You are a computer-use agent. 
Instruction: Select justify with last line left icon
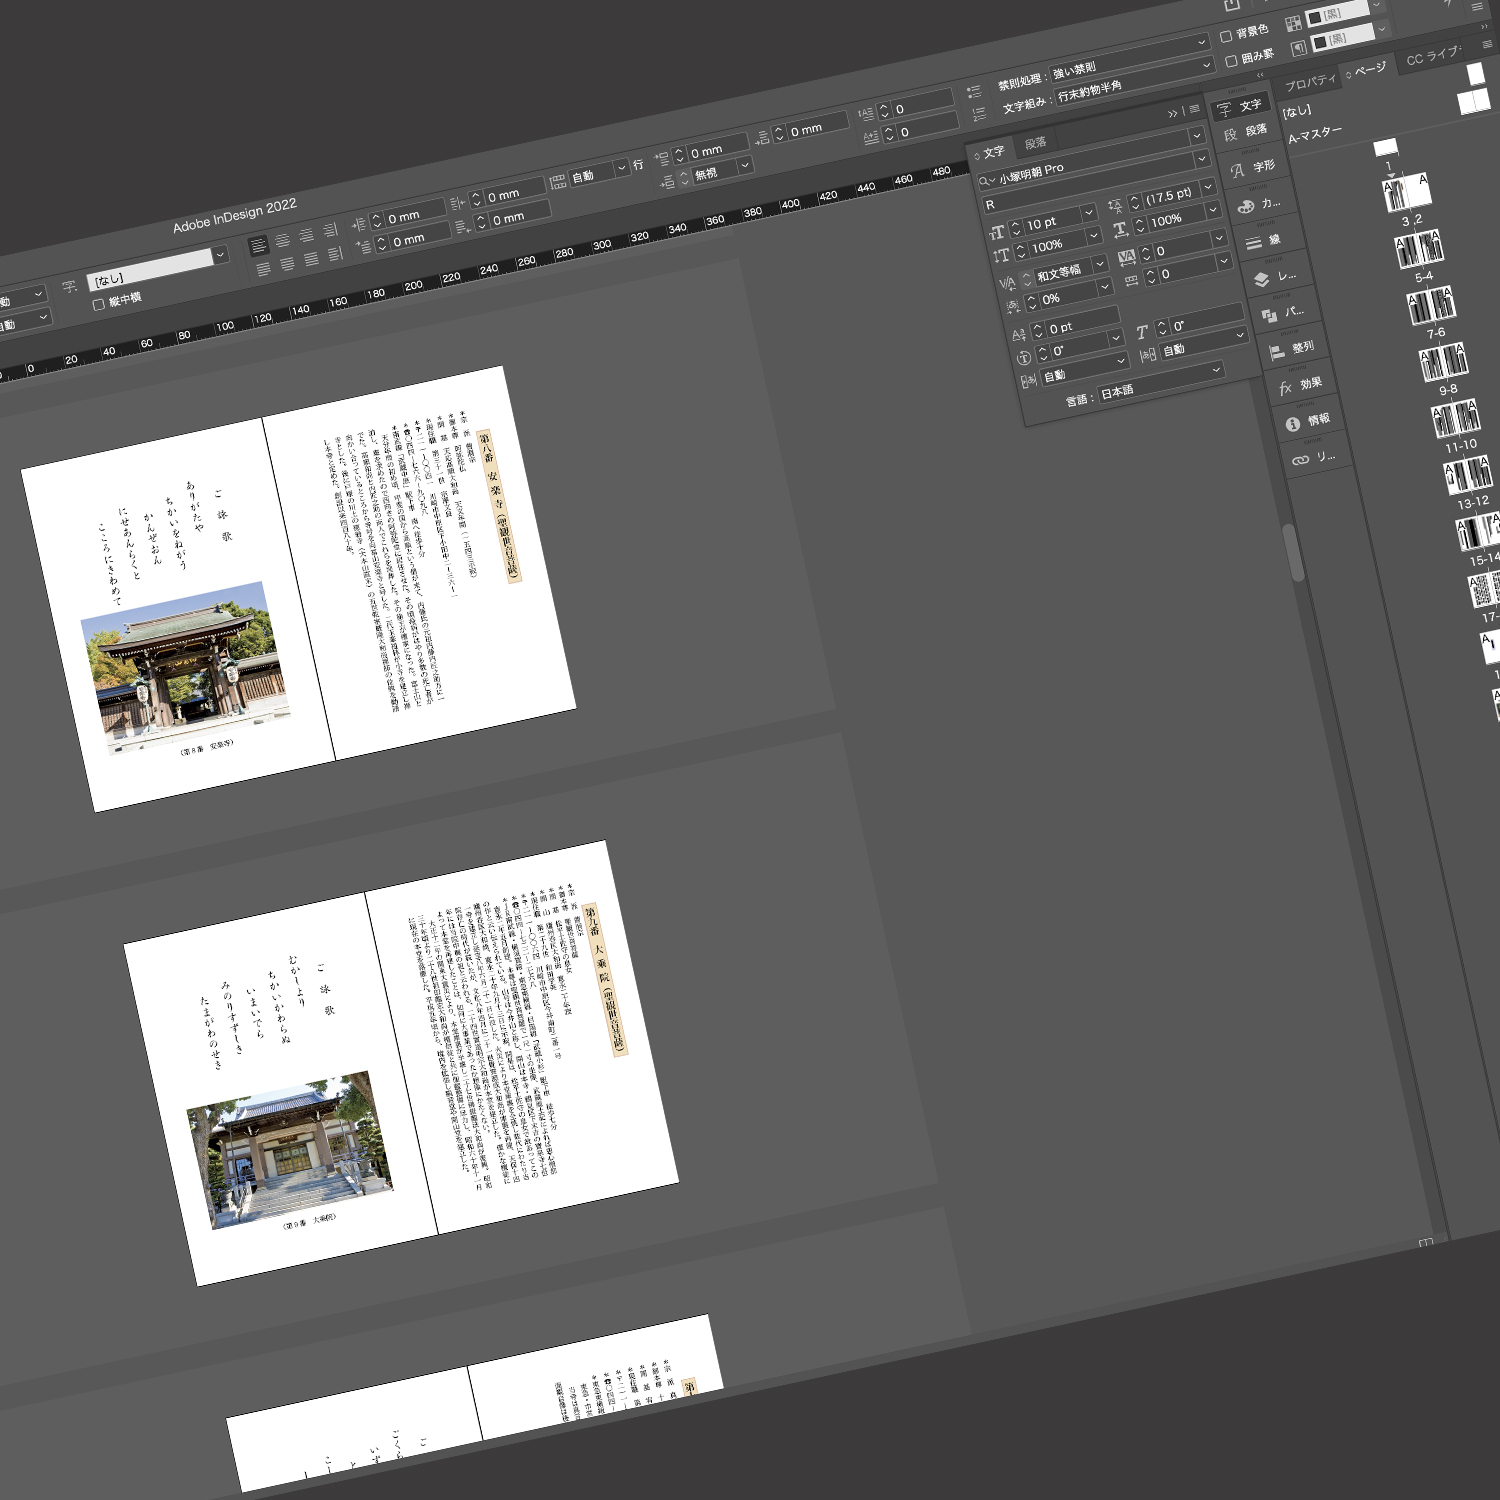[x=263, y=270]
